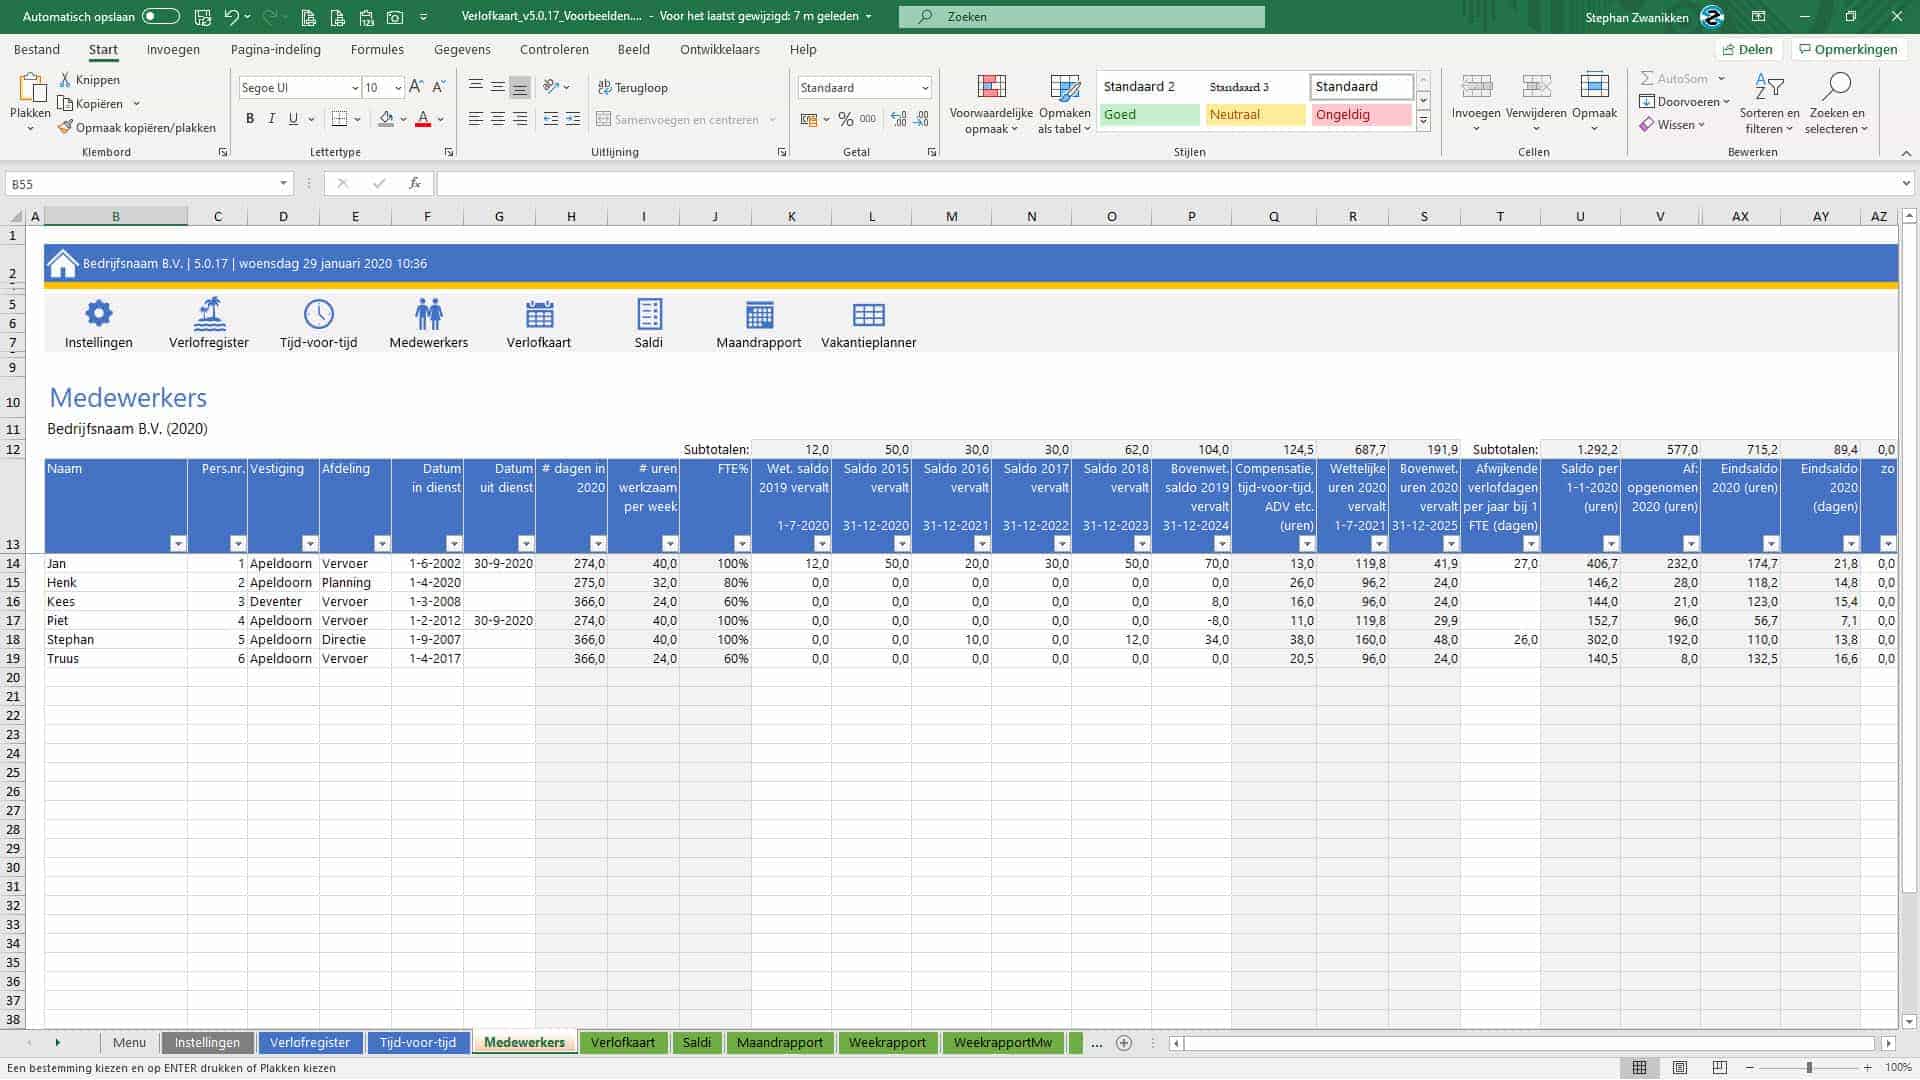Image resolution: width=1920 pixels, height=1080 pixels.
Task: Toggle Terugloop text wrapping
Action: tap(633, 88)
